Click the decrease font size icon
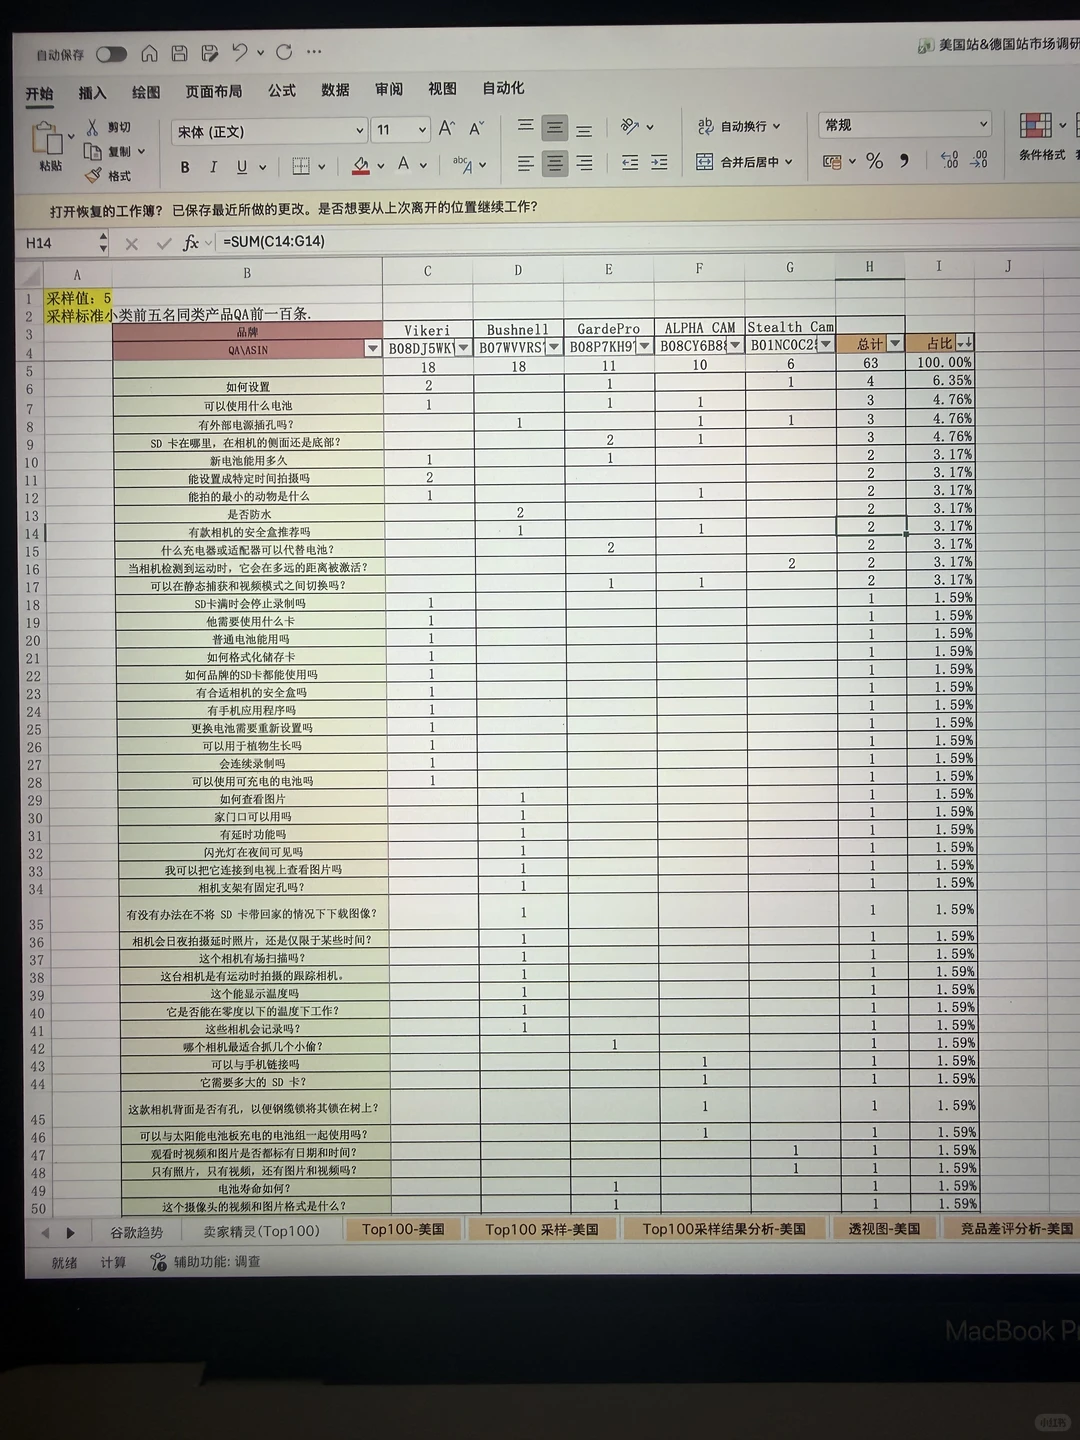This screenshot has height=1440, width=1080. [x=477, y=128]
